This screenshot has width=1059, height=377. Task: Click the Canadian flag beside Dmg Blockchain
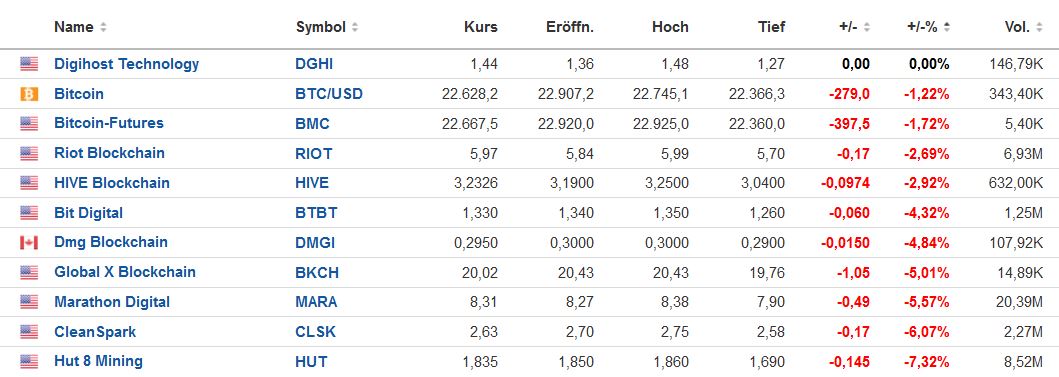click(x=29, y=243)
